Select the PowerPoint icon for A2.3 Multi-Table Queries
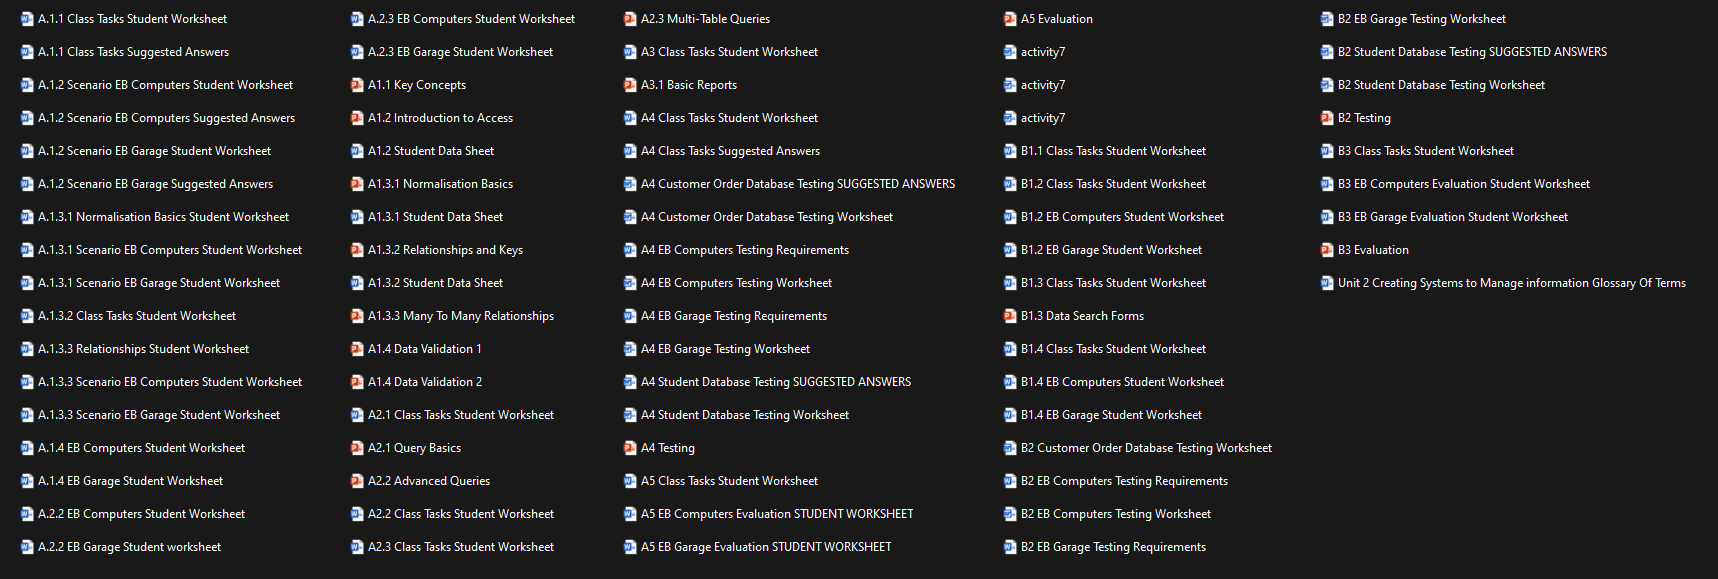Viewport: 1718px width, 579px height. 630,19
